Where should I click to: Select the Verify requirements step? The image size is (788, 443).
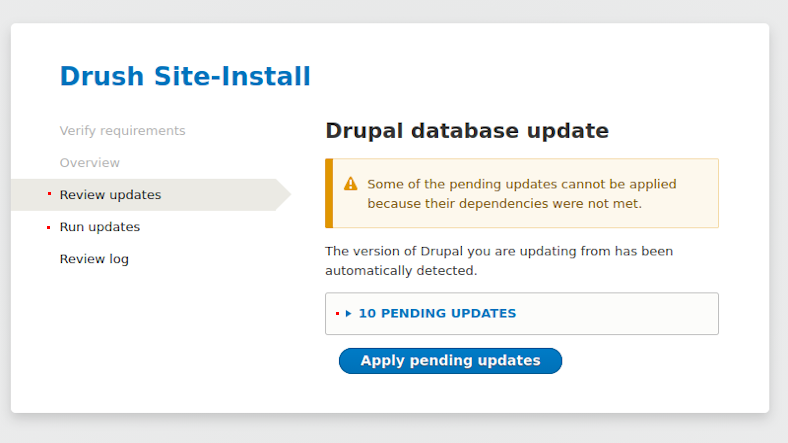[122, 131]
